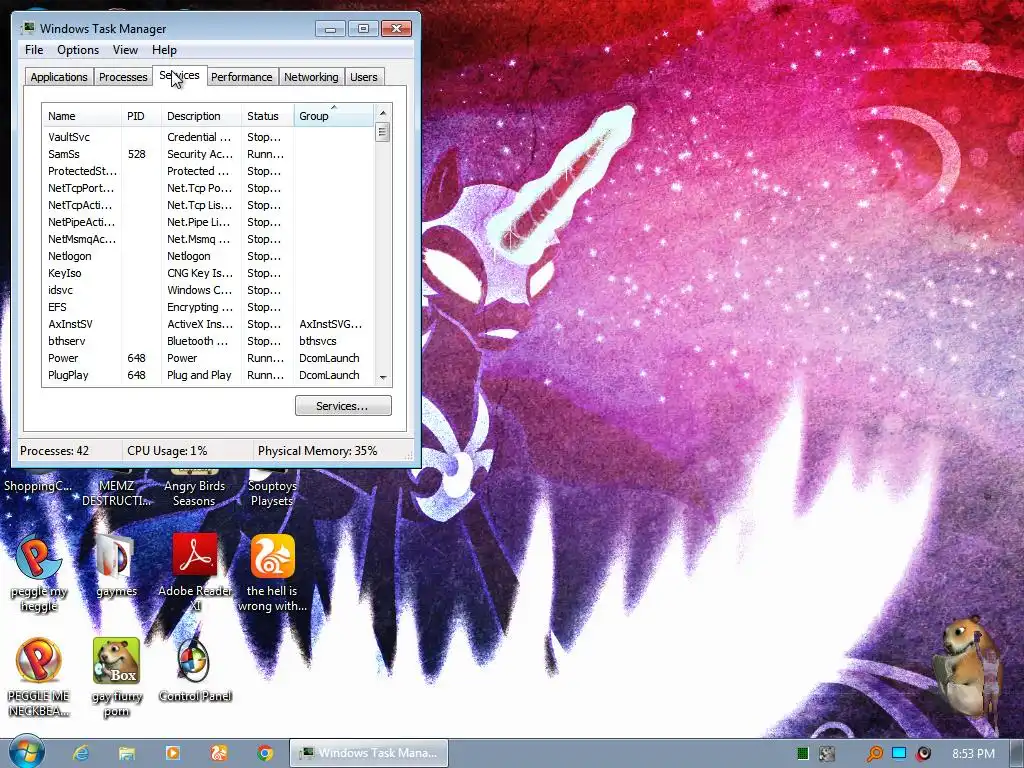The height and width of the screenshot is (768, 1024).
Task: Click 'Physical Memory: 35%' in status bar
Action: click(317, 451)
